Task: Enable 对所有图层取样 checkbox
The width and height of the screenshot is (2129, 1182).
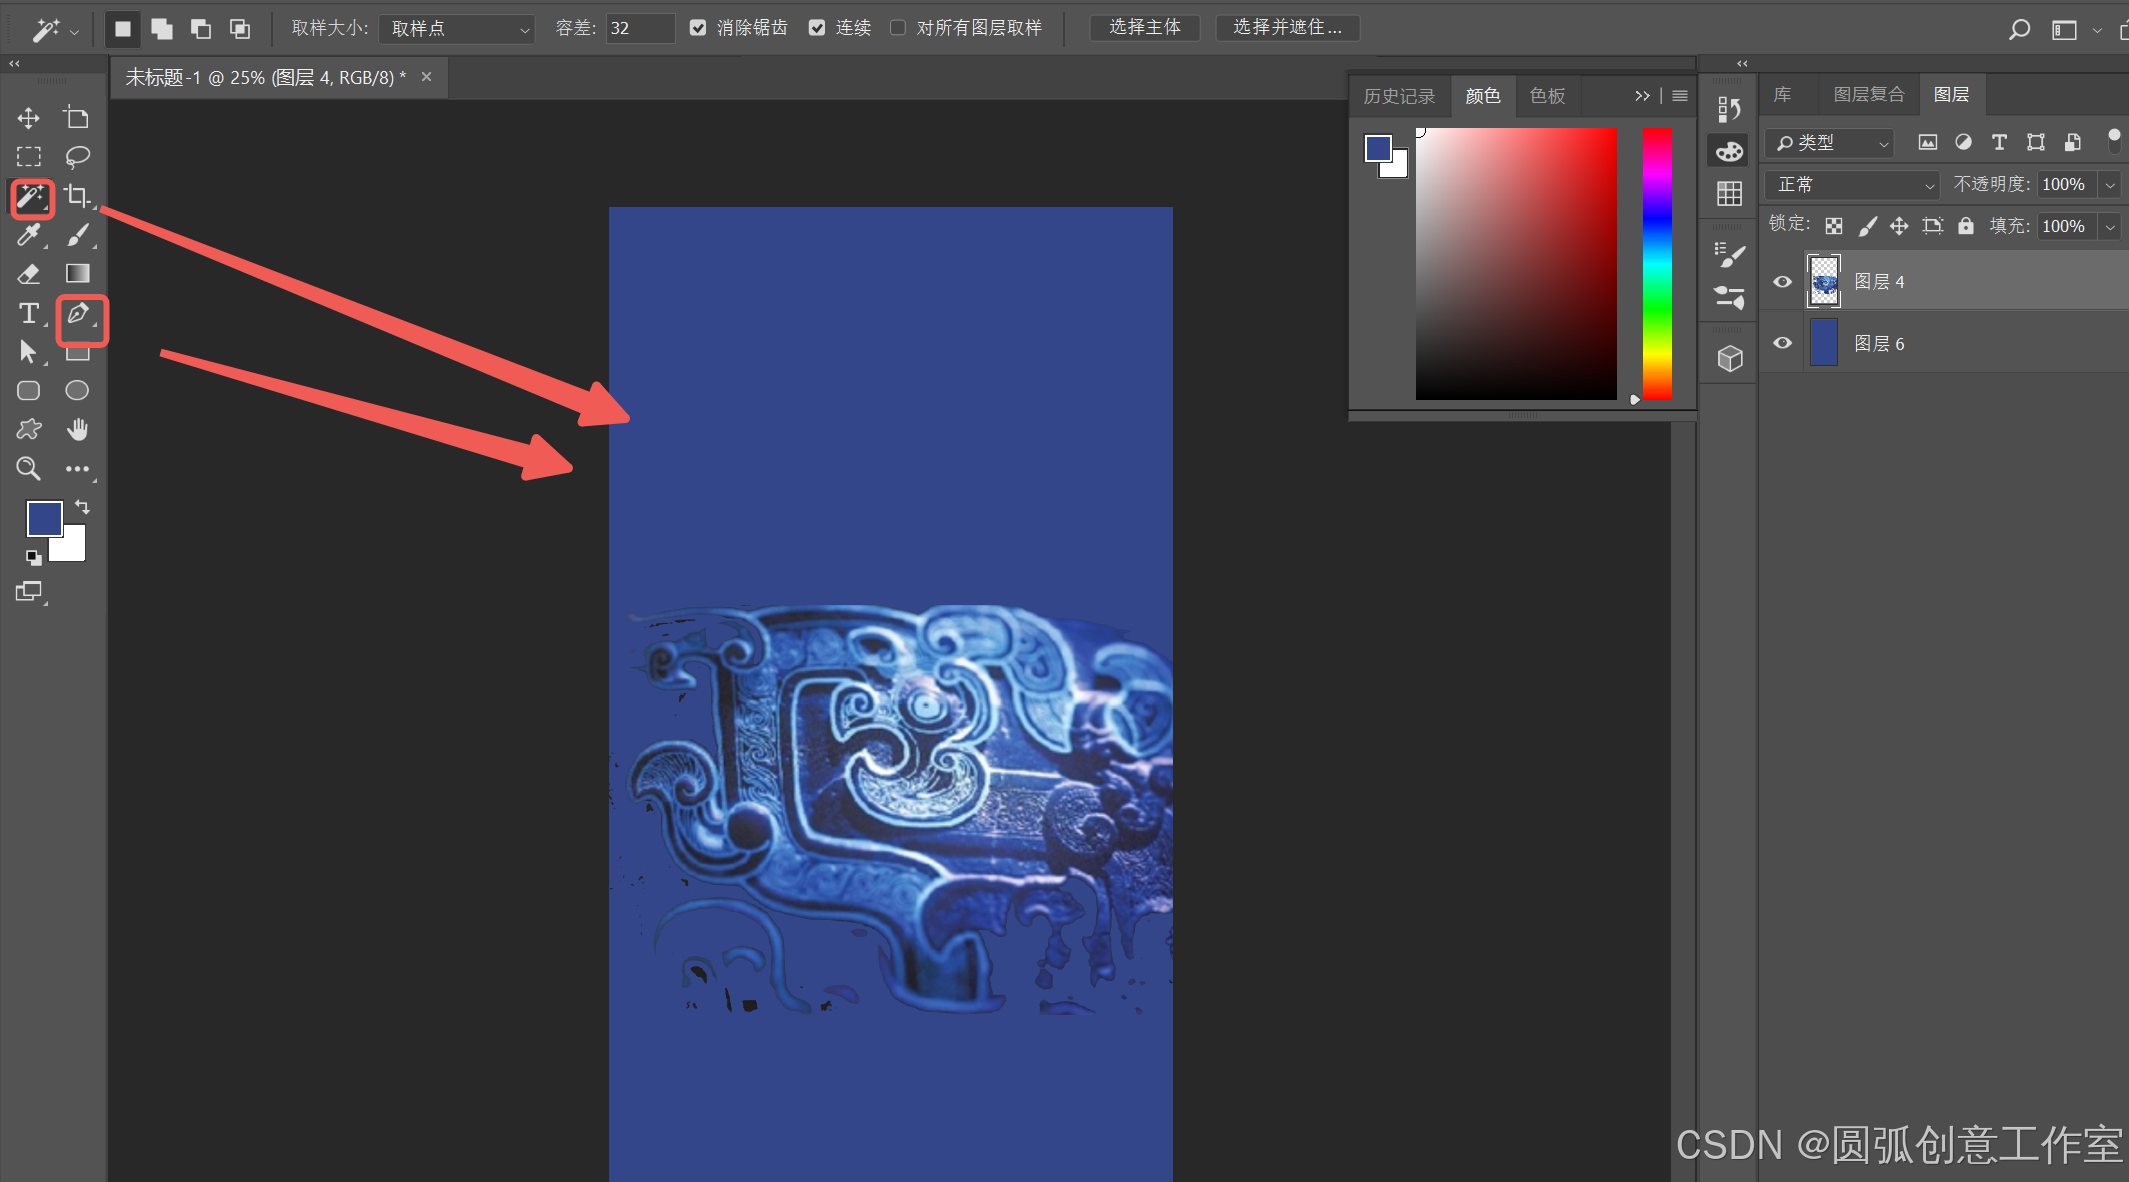Action: click(x=898, y=28)
